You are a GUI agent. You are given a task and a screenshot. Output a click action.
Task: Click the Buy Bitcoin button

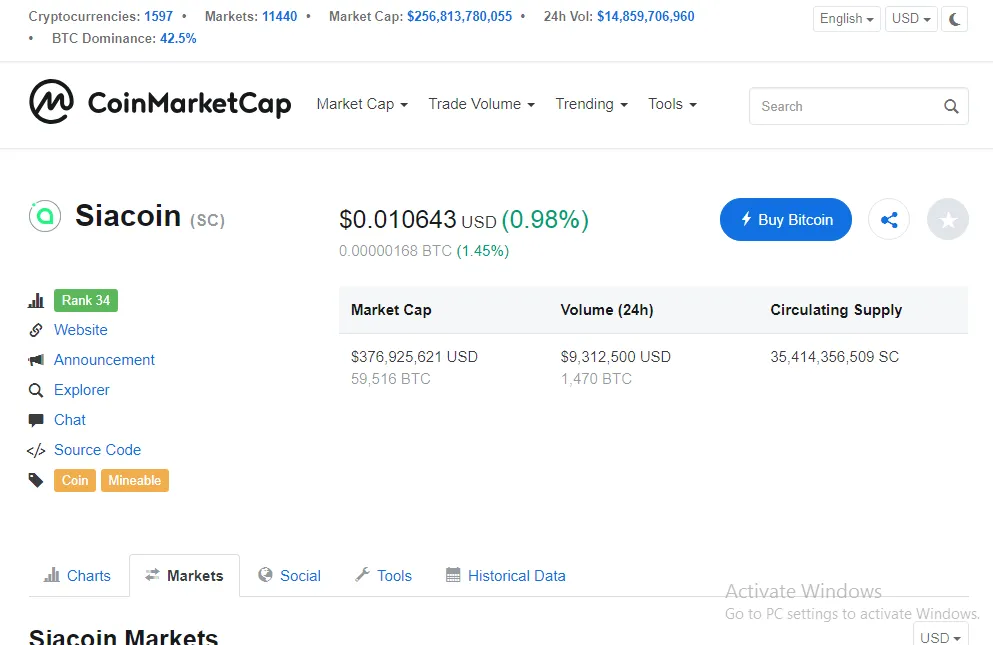(785, 220)
